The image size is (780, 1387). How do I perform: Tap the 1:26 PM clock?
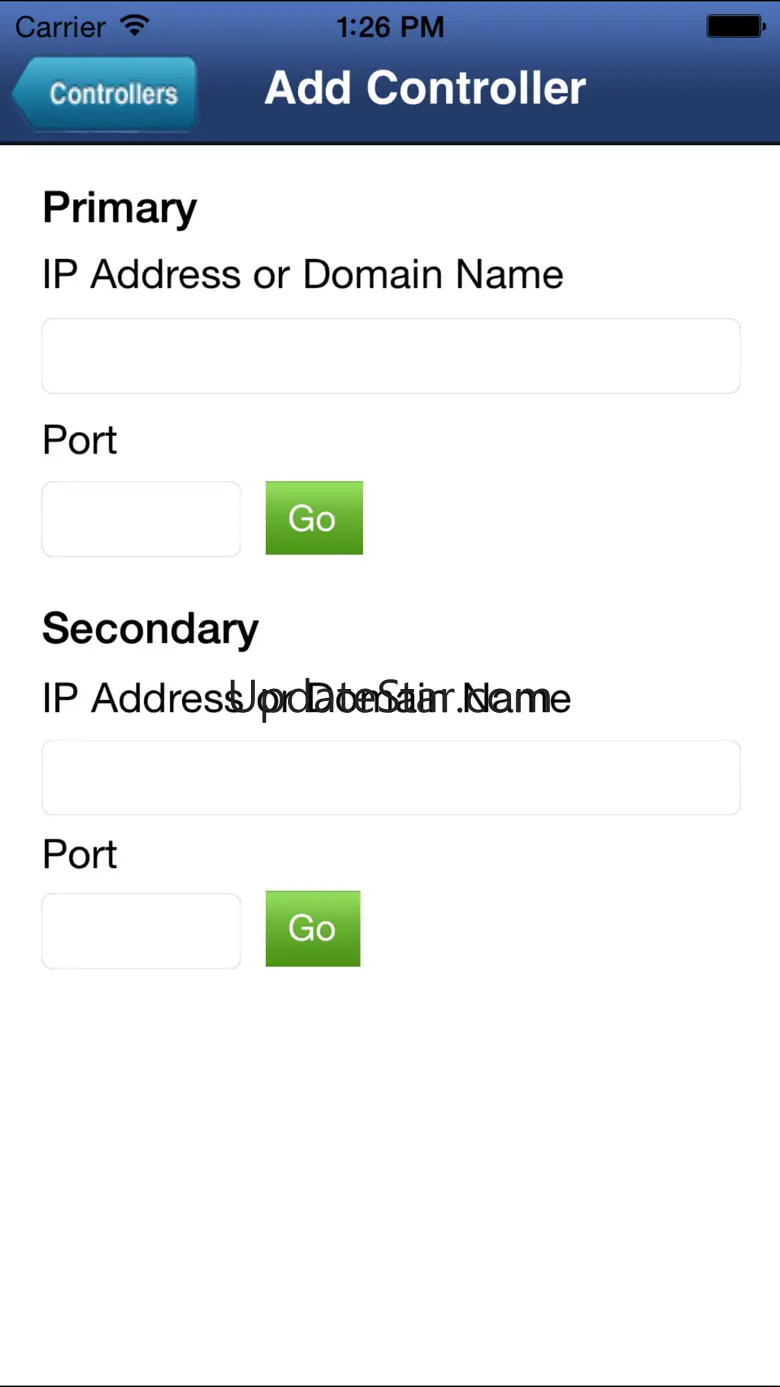(x=390, y=27)
